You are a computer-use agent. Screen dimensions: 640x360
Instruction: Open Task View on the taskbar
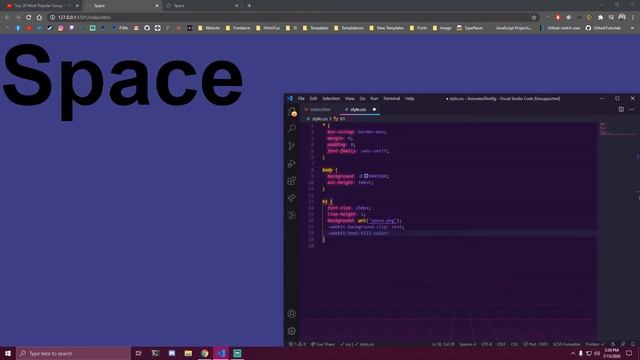pyautogui.click(x=139, y=353)
